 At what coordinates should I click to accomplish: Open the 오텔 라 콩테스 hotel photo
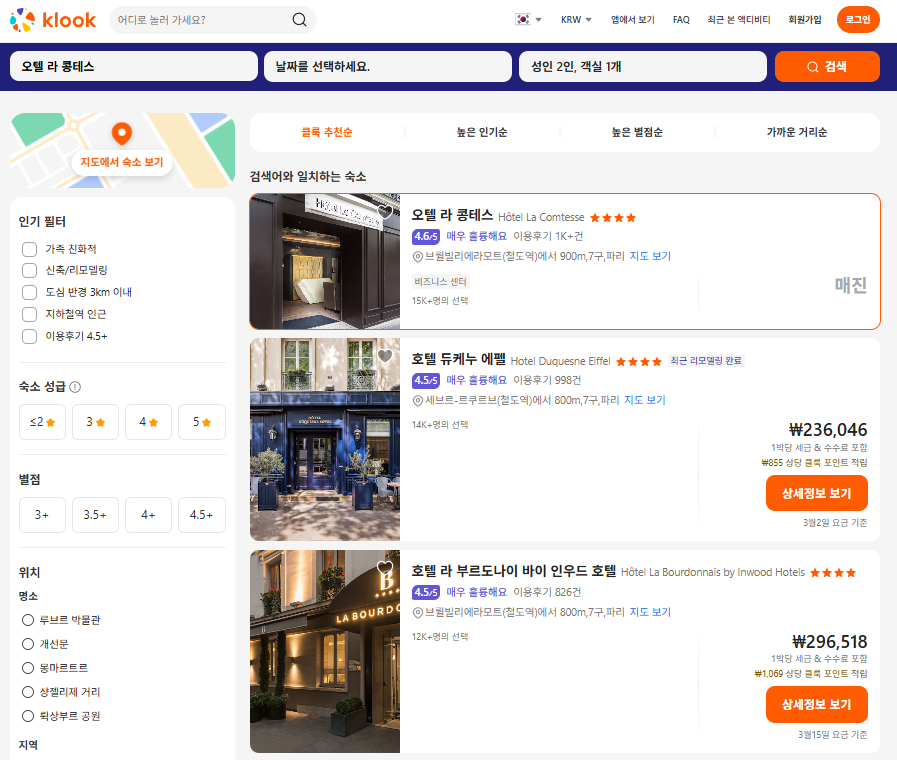(x=325, y=261)
